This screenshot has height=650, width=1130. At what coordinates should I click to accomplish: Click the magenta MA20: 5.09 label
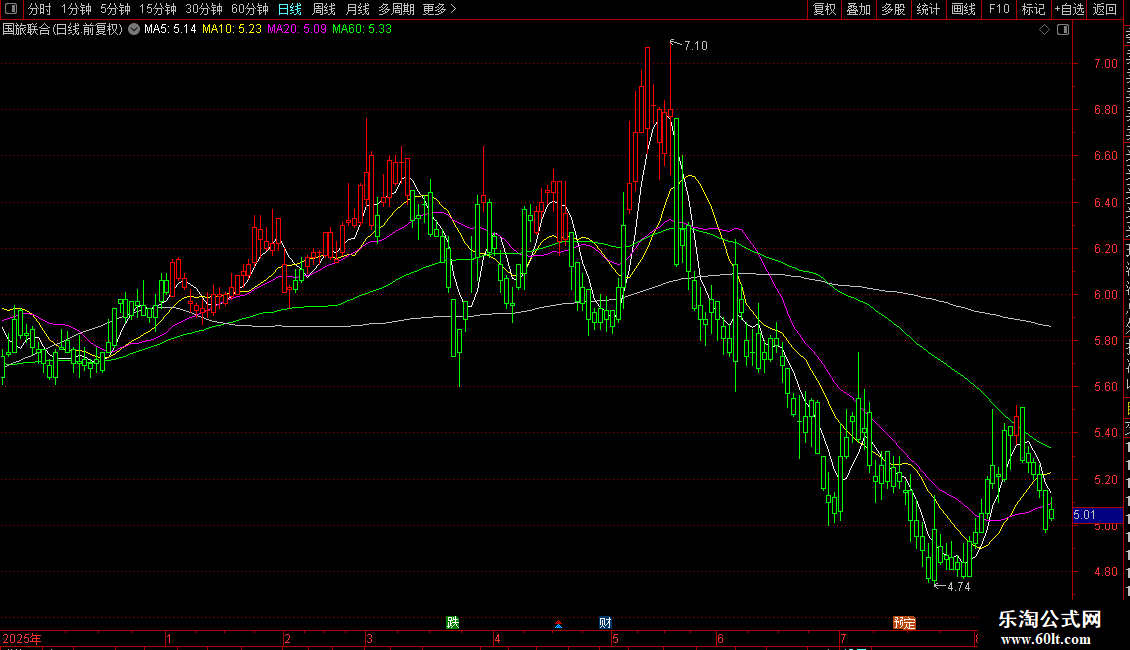coord(297,30)
